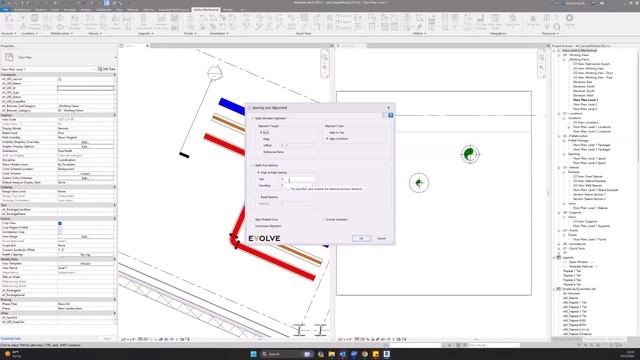Viewport: 640px width, 360px height.
Task: Click Edit button for View Range
Action: (85, 237)
